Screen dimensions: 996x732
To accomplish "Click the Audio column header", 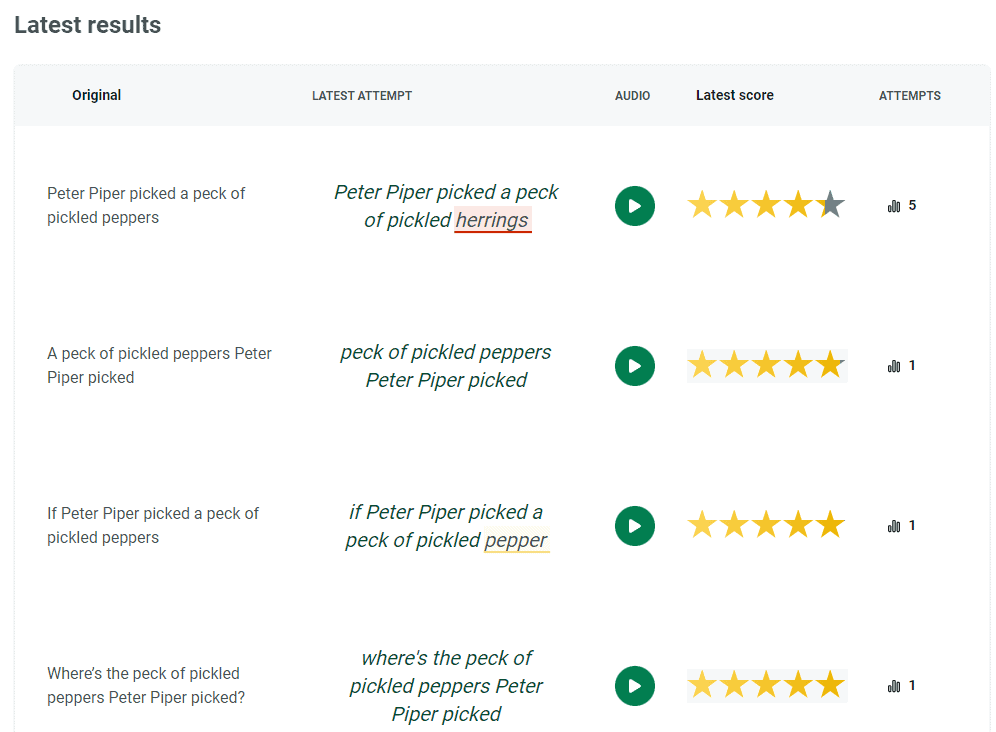I will (x=632, y=96).
